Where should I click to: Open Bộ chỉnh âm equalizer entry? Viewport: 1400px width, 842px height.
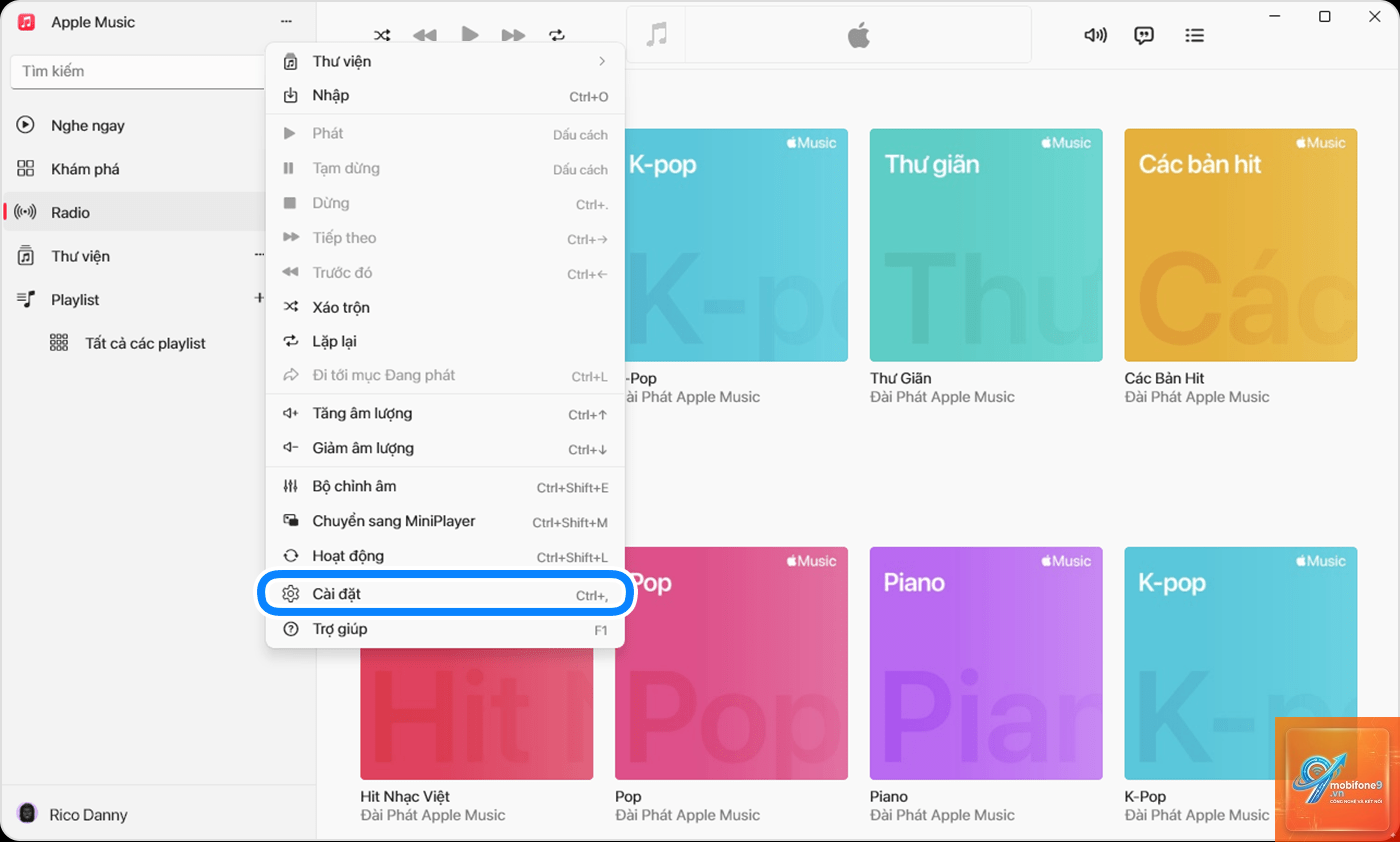(445, 487)
